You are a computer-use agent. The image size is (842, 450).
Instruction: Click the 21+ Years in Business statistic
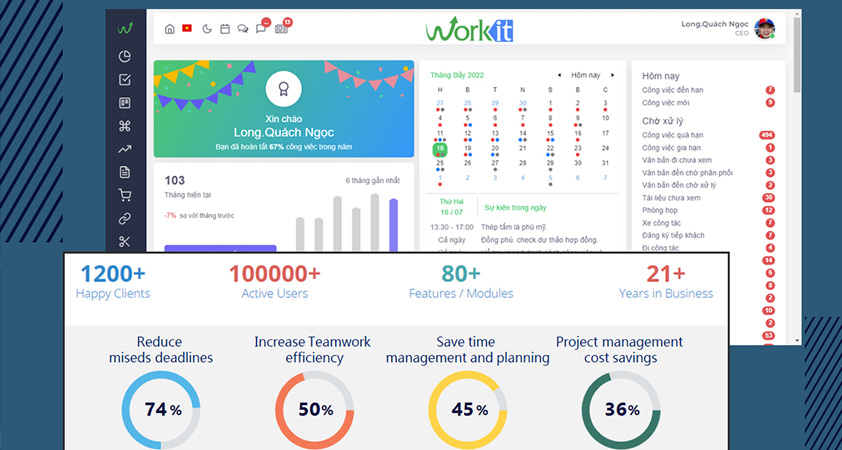click(666, 281)
